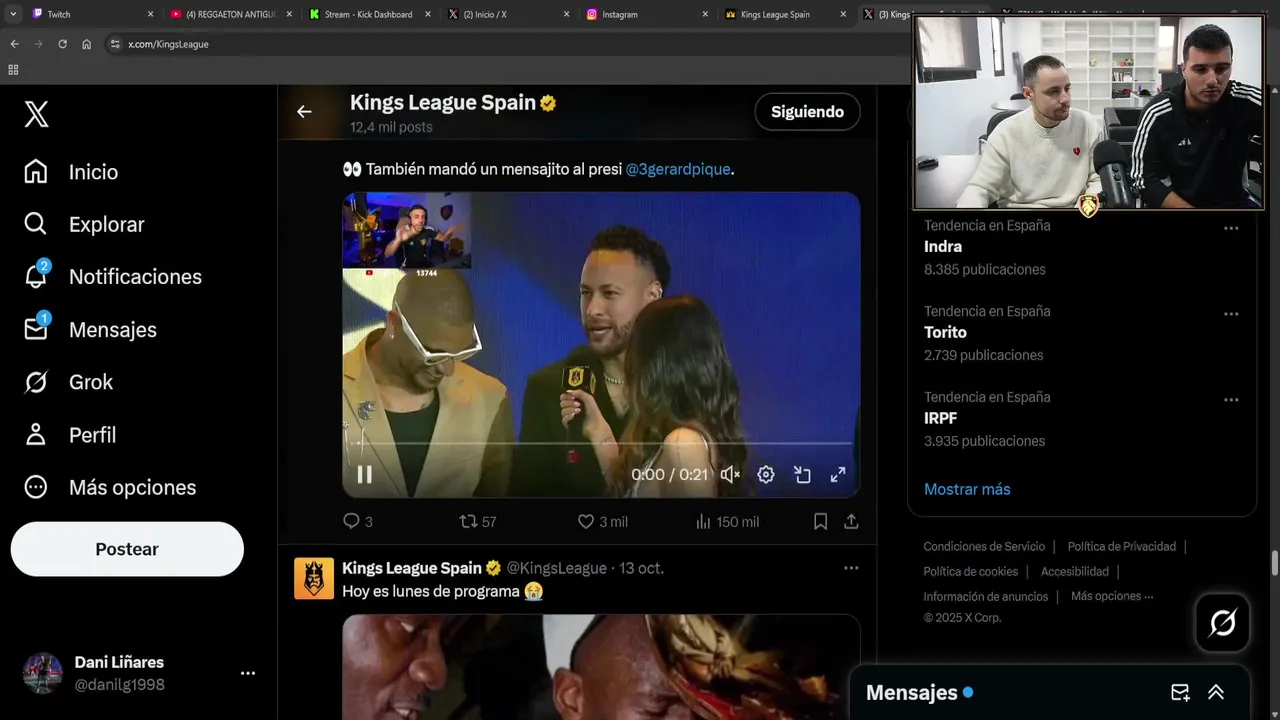
Task: Open Política de Privacidad link
Action: [1122, 547]
